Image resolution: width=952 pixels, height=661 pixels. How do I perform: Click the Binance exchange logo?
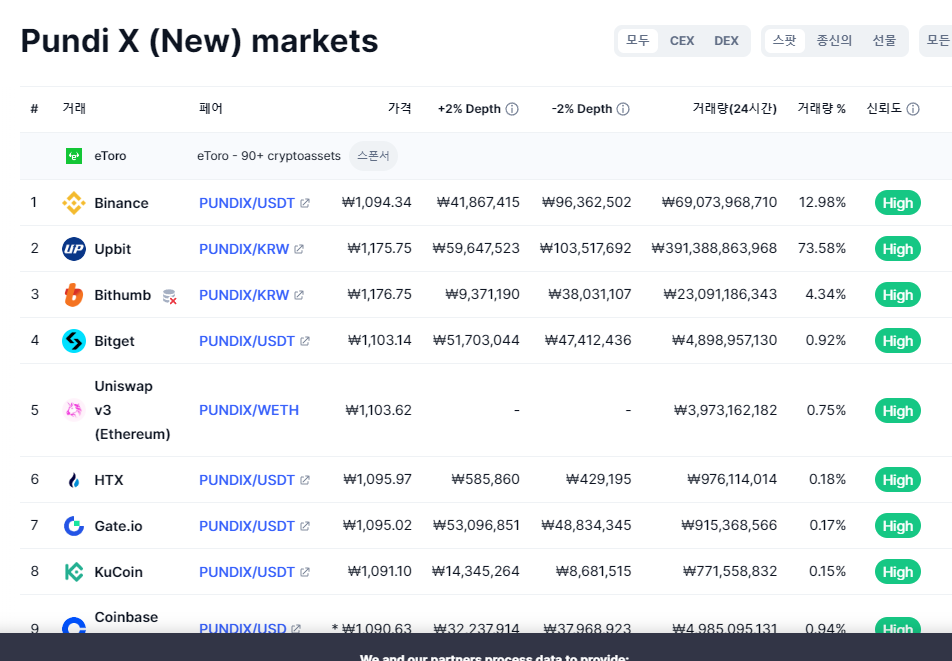click(x=73, y=203)
